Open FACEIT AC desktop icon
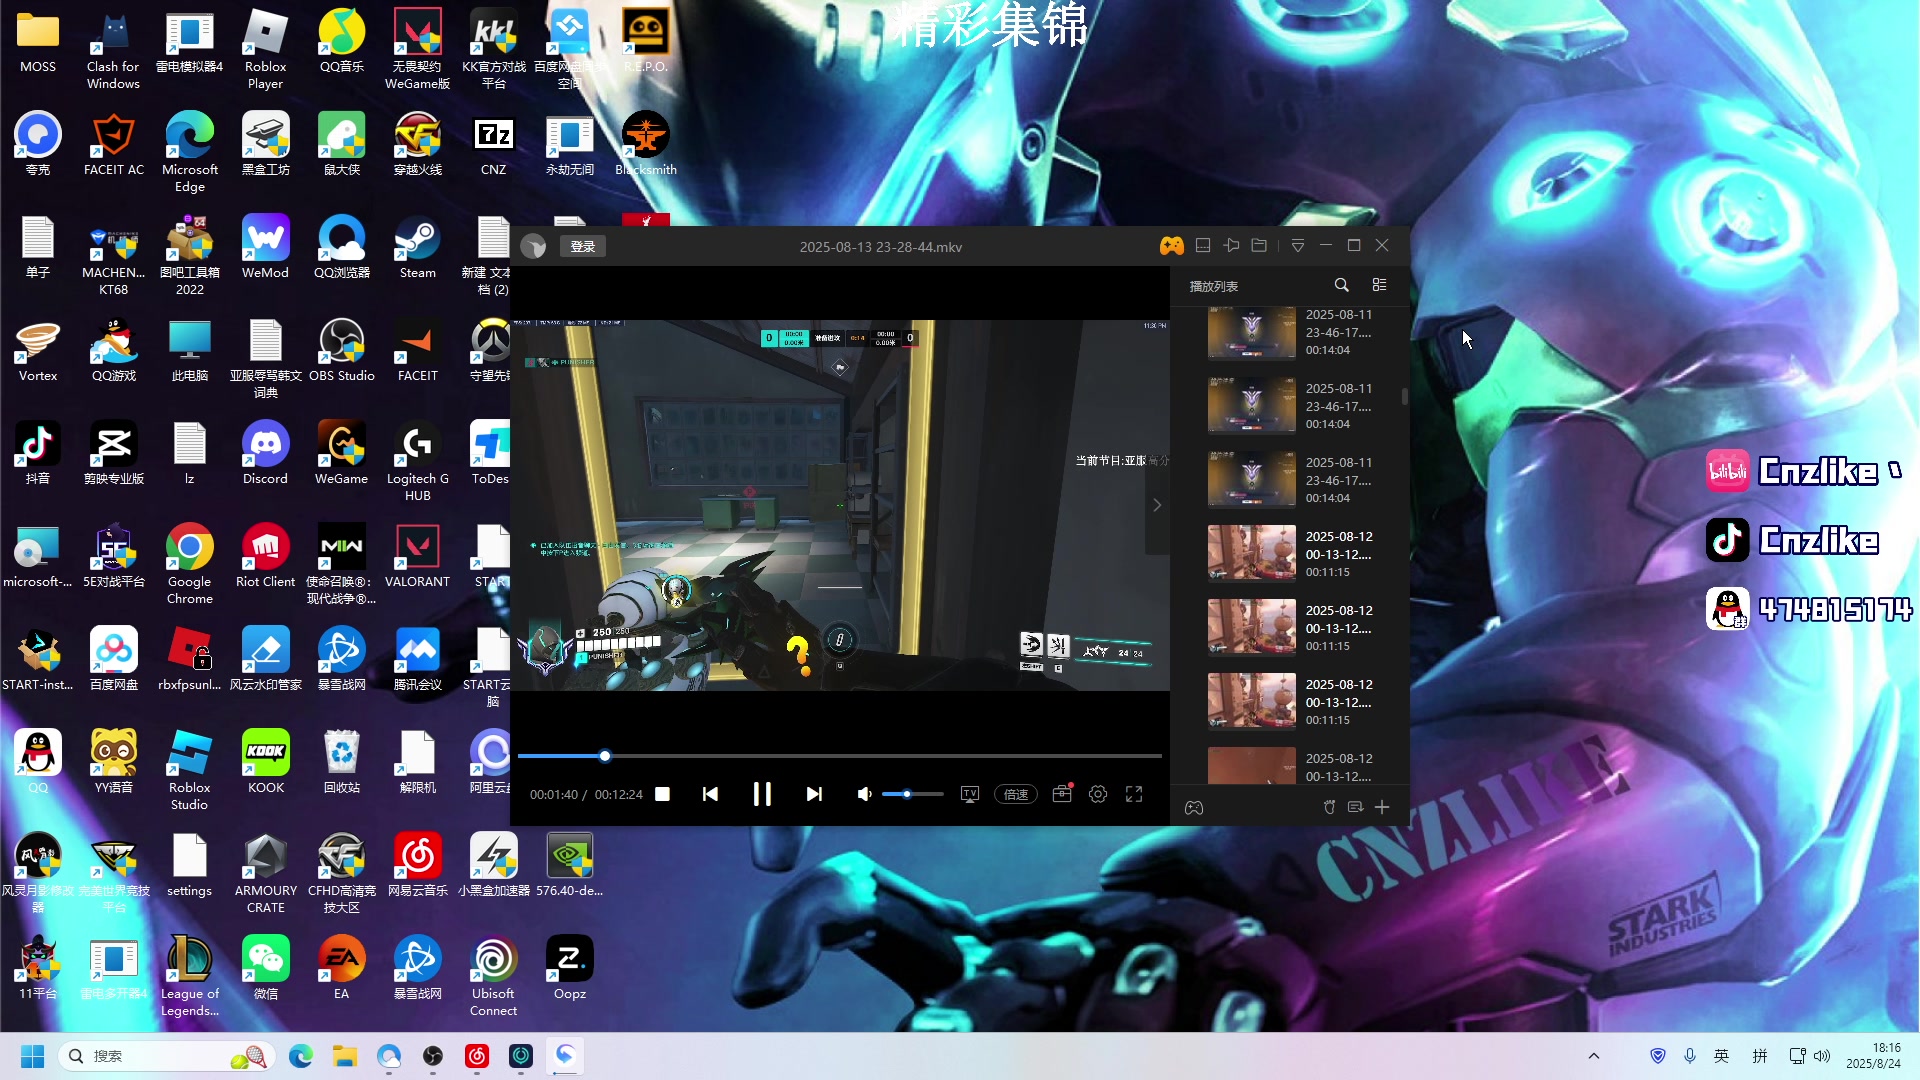Image resolution: width=1920 pixels, height=1080 pixels. tap(113, 144)
